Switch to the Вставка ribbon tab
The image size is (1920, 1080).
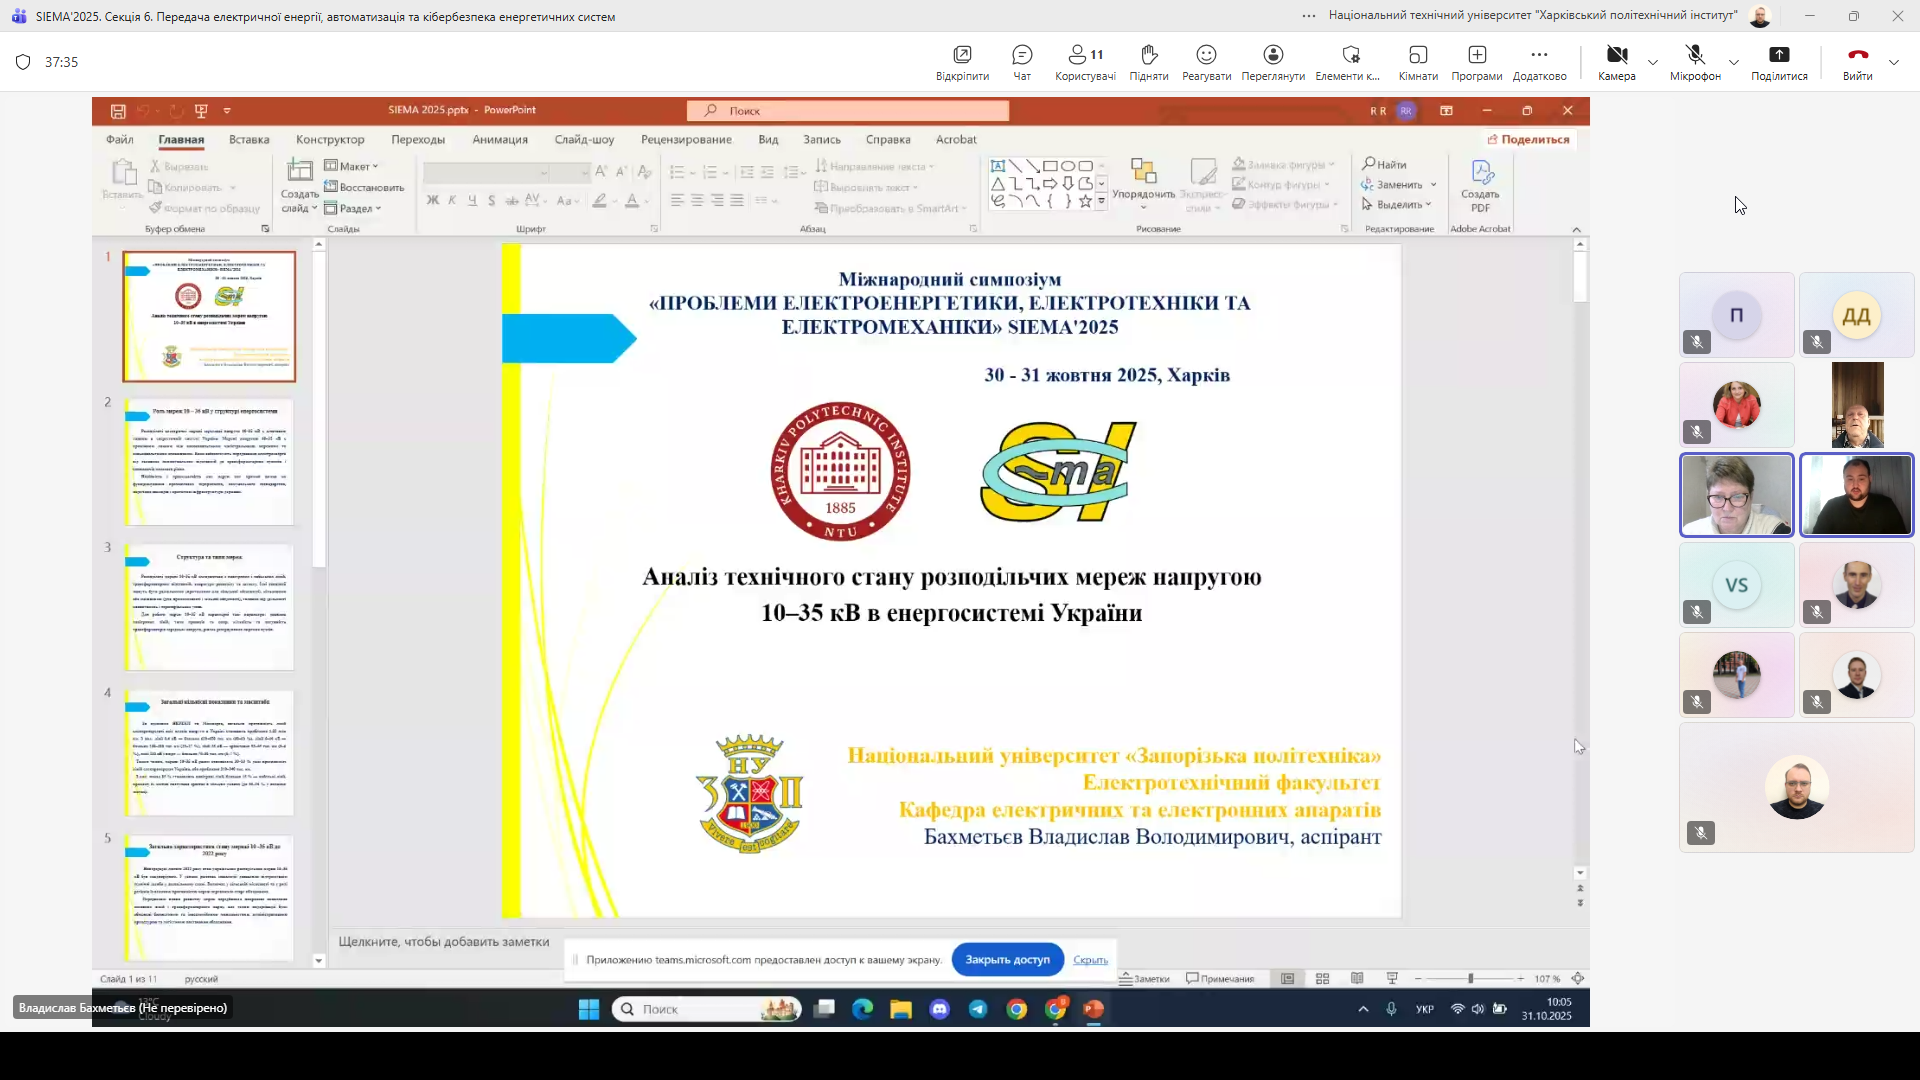(x=248, y=139)
